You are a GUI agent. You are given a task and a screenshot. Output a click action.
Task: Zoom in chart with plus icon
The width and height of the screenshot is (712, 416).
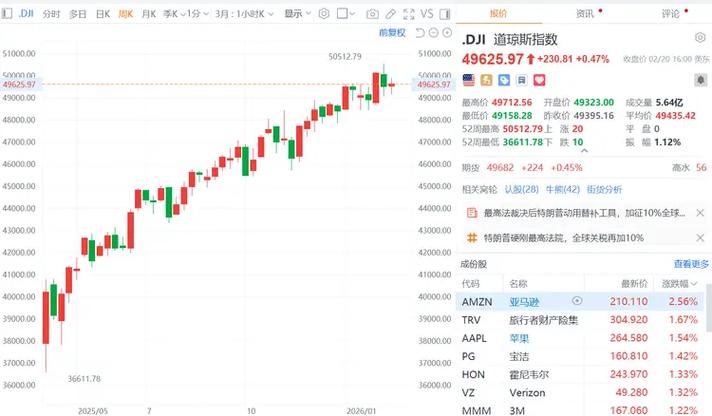click(447, 33)
